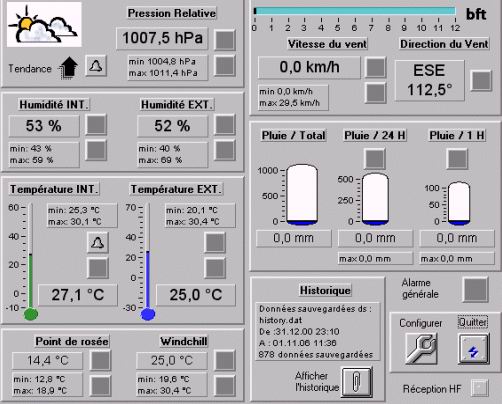Click the Quitter label
This screenshot has width=502, height=404.
[473, 322]
